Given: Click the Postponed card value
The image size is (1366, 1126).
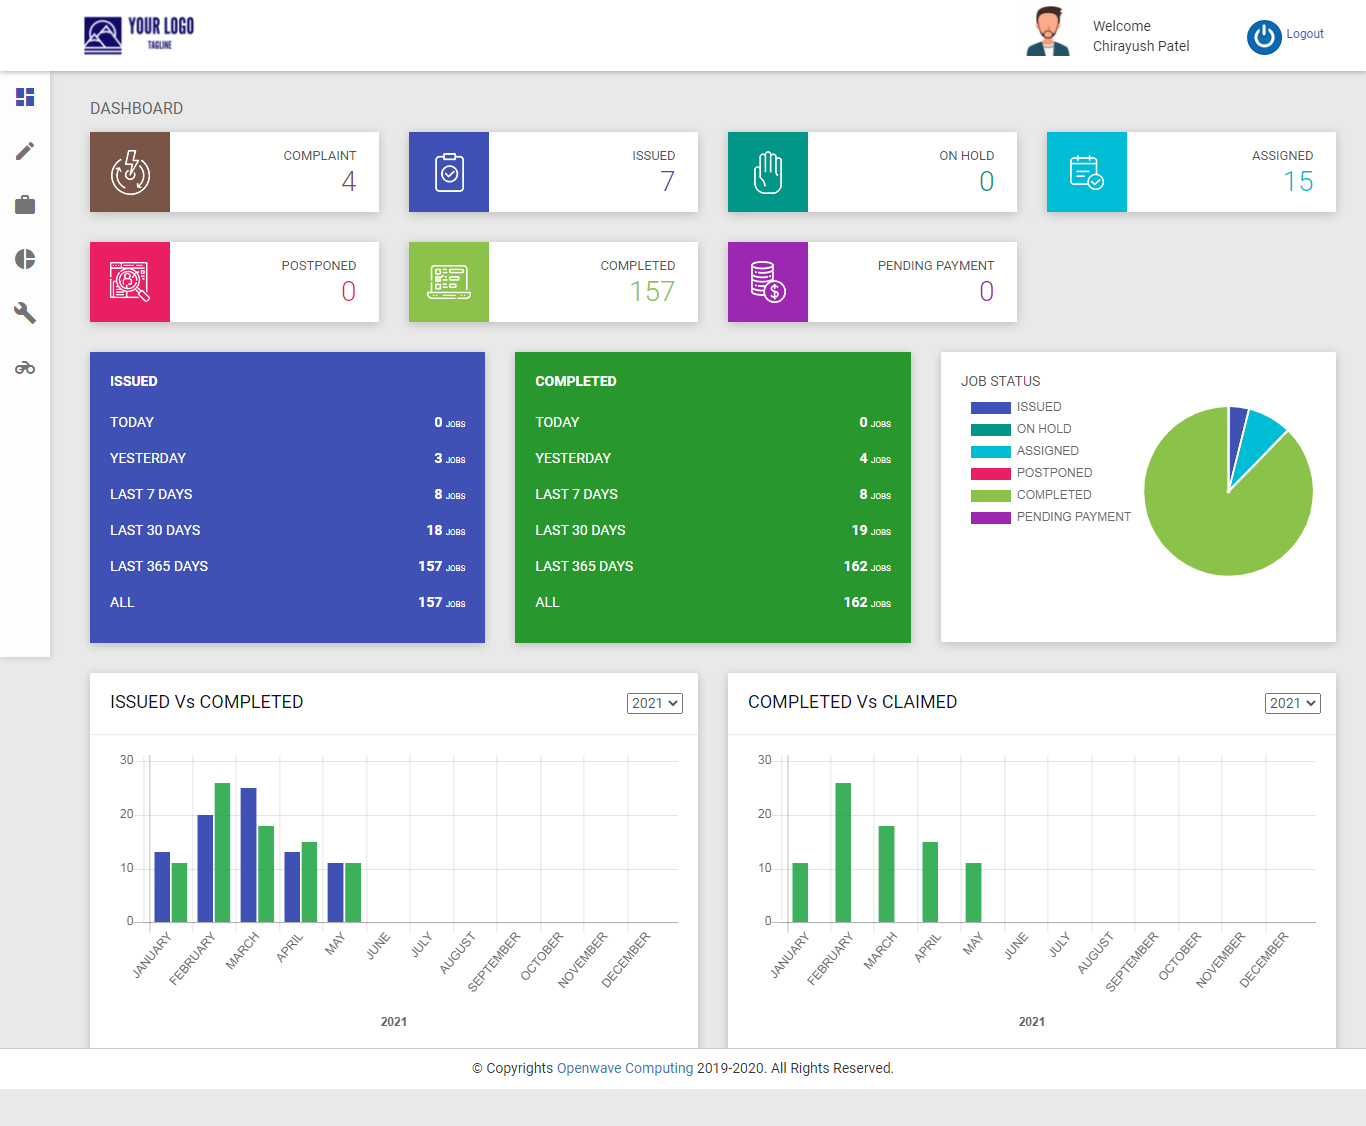Looking at the screenshot, I should coord(349,291).
